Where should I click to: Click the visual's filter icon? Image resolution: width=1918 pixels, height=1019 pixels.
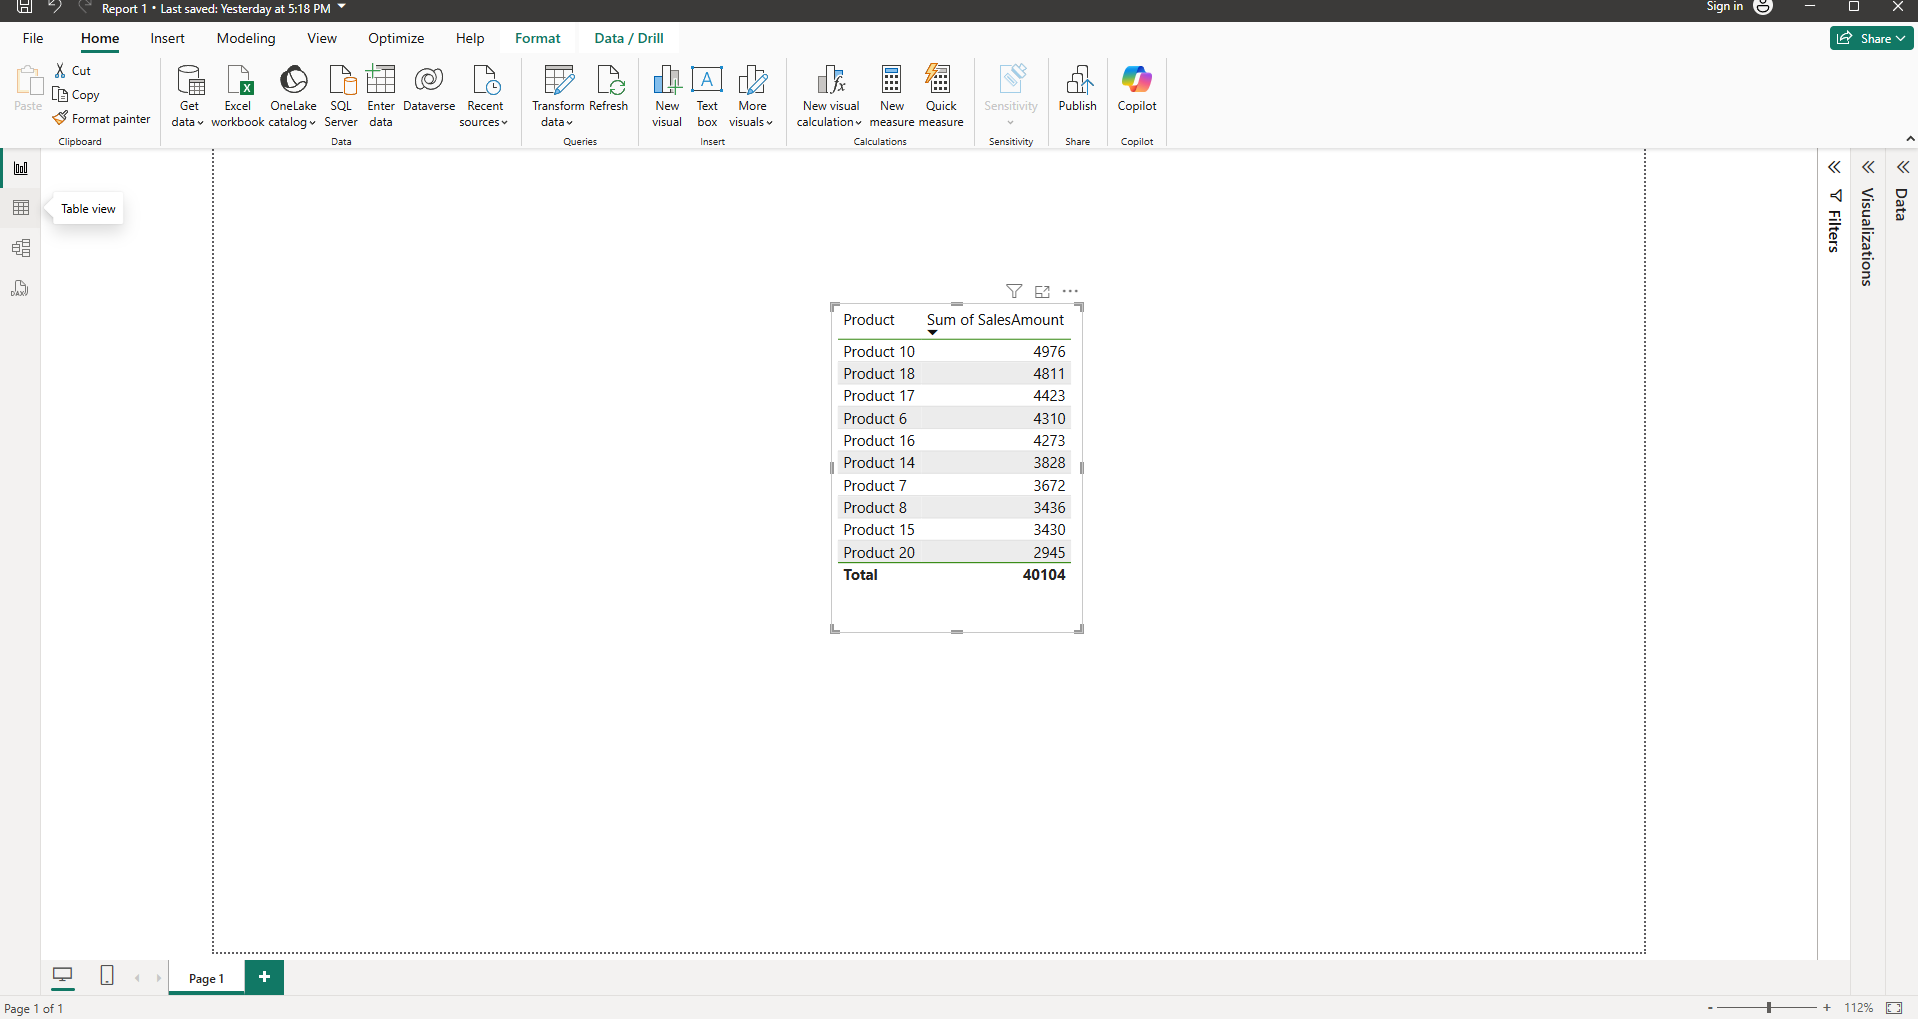click(1014, 291)
